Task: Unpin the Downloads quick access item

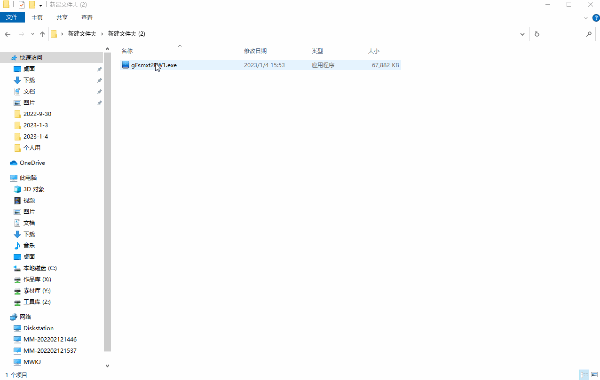Action: (99, 80)
